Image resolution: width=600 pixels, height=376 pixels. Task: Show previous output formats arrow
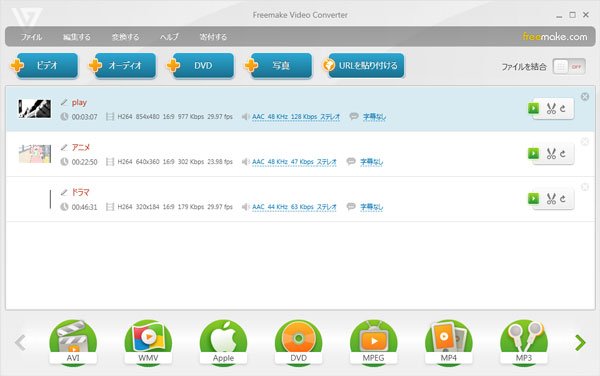click(x=20, y=343)
